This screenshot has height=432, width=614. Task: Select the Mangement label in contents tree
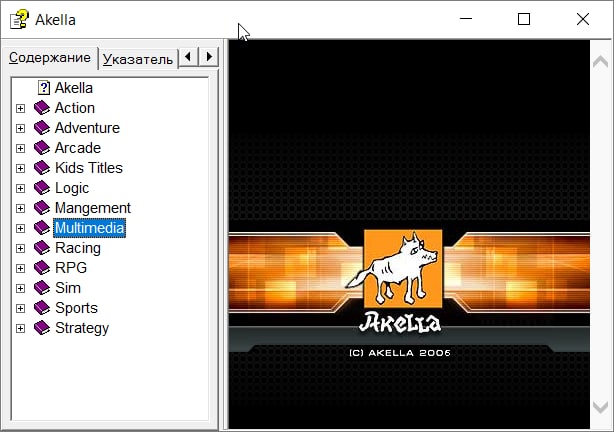[x=93, y=208]
